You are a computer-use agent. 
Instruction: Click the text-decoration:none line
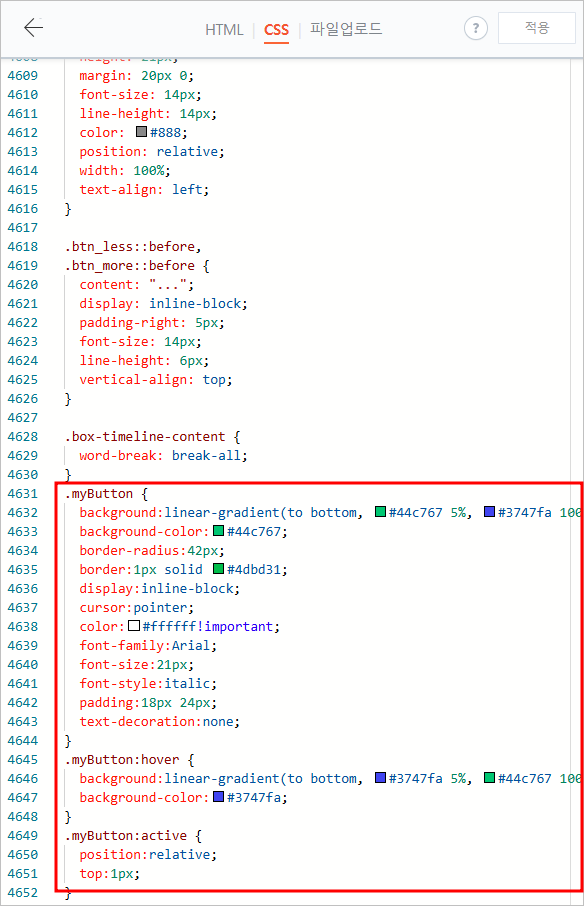pos(160,722)
